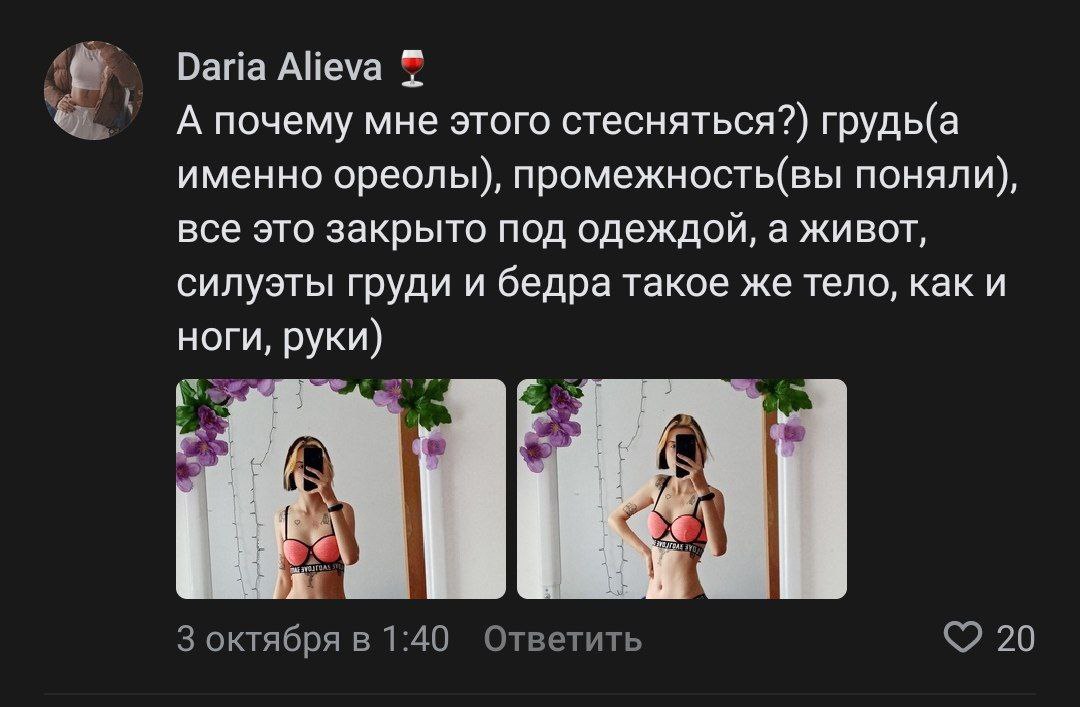Viewport: 1080px width, 707px height.
Task: Open the first attached photo thumbnail
Action: pos(341,489)
